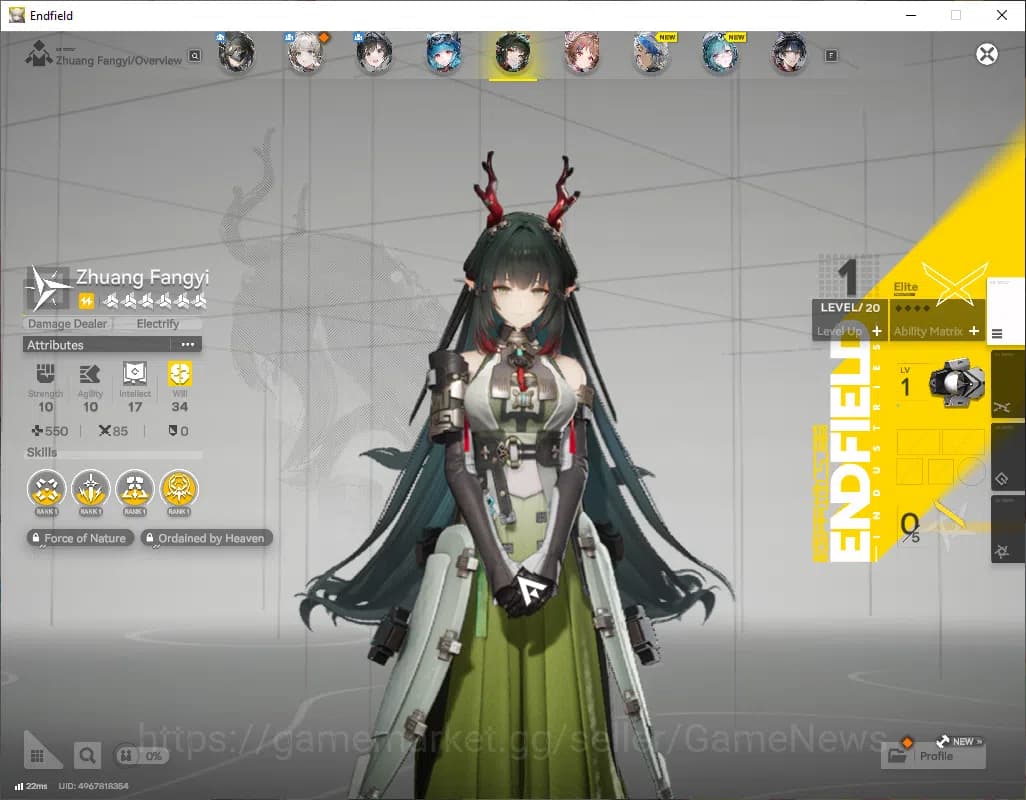This screenshot has height=800, width=1026.
Task: Select the last black-haired operator portrait
Action: [x=789, y=54]
